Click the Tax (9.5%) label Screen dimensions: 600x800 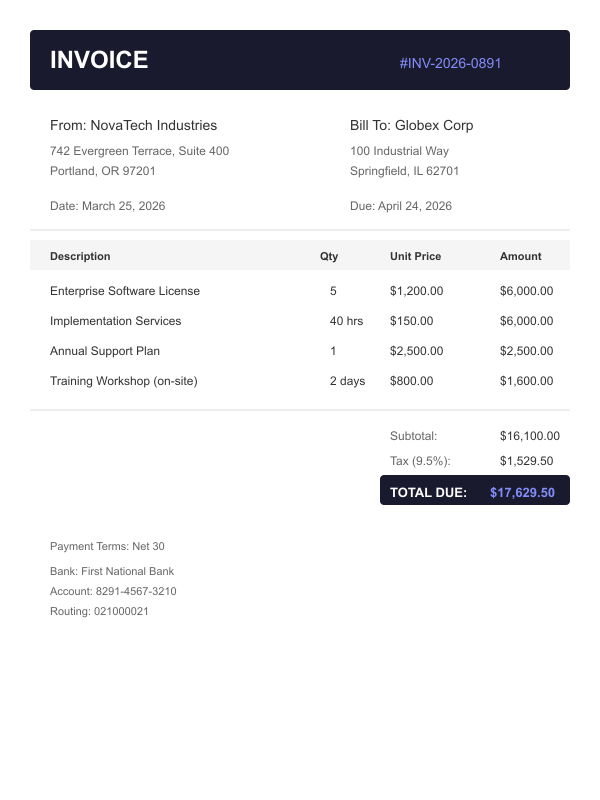coord(420,461)
